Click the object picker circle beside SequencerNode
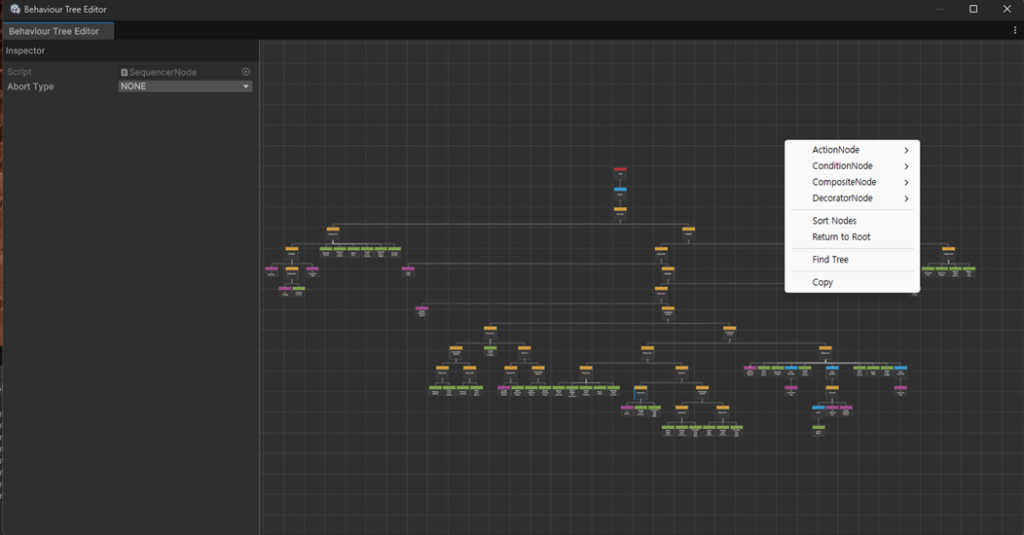The height and width of the screenshot is (535, 1024). pos(246,72)
